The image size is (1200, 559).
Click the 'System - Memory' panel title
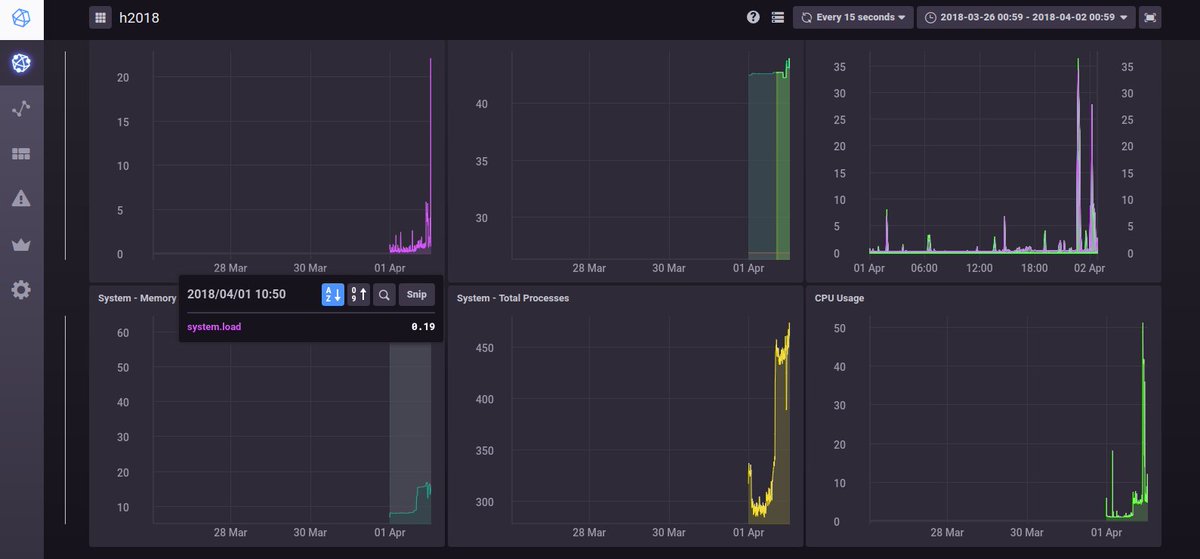click(x=137, y=298)
